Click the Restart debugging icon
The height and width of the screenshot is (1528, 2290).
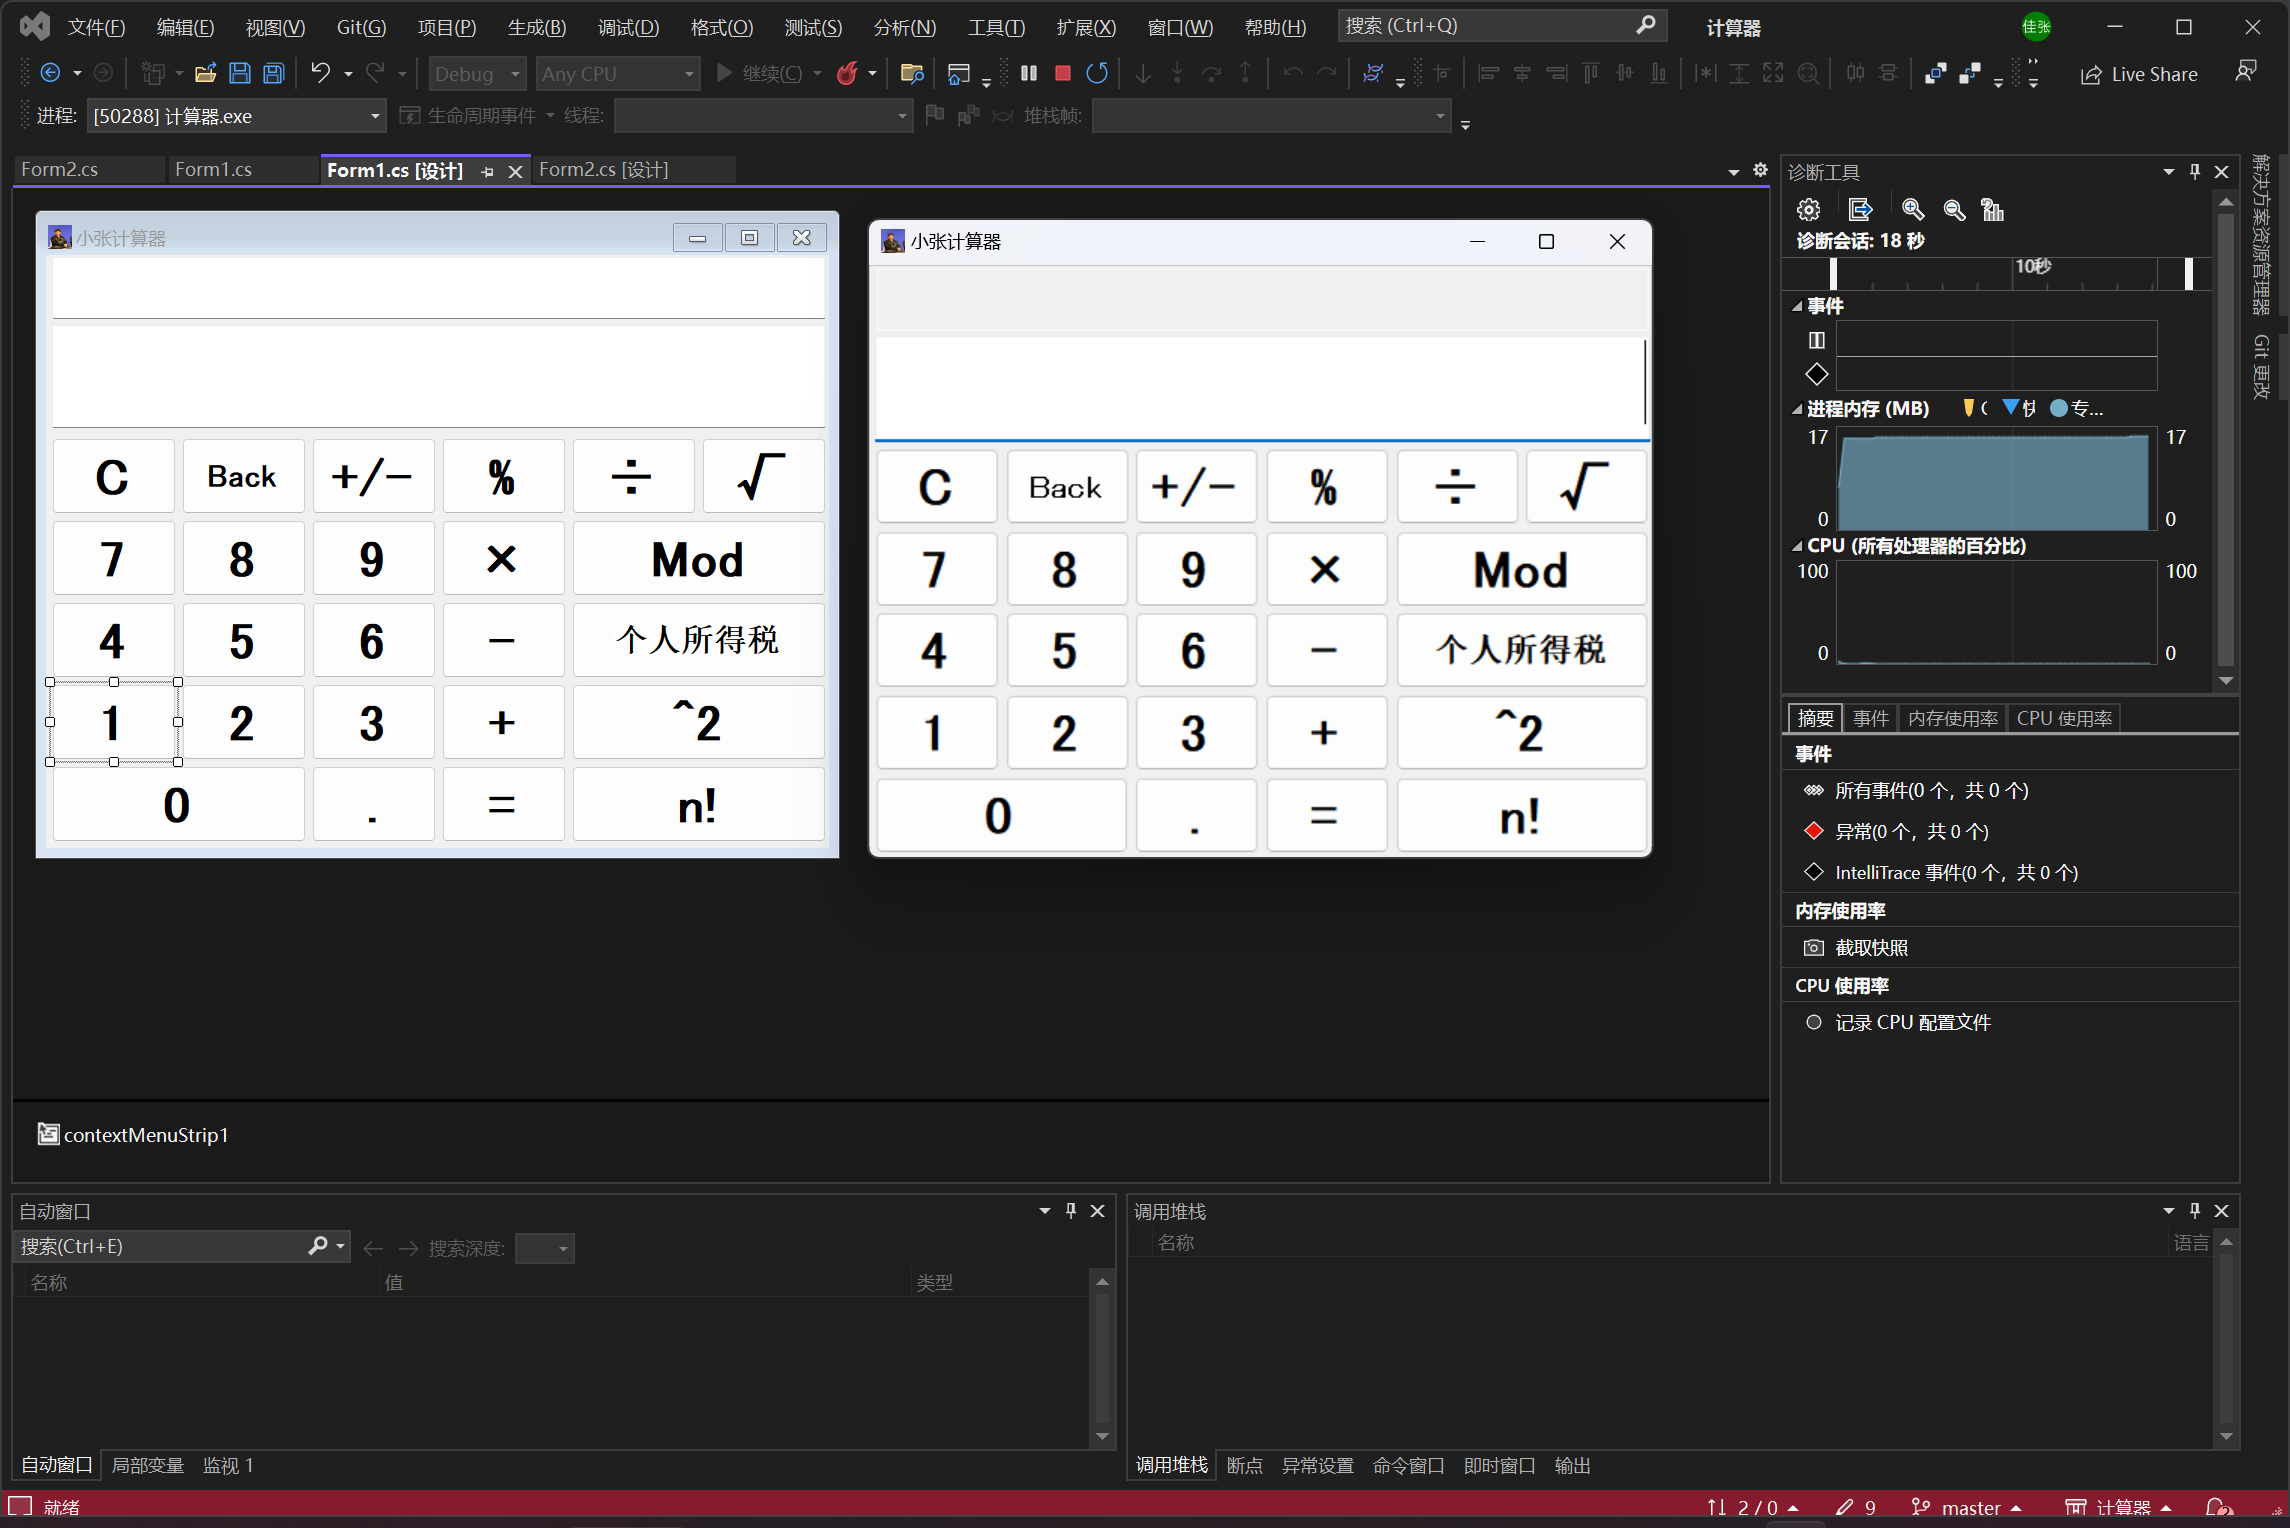click(1097, 73)
